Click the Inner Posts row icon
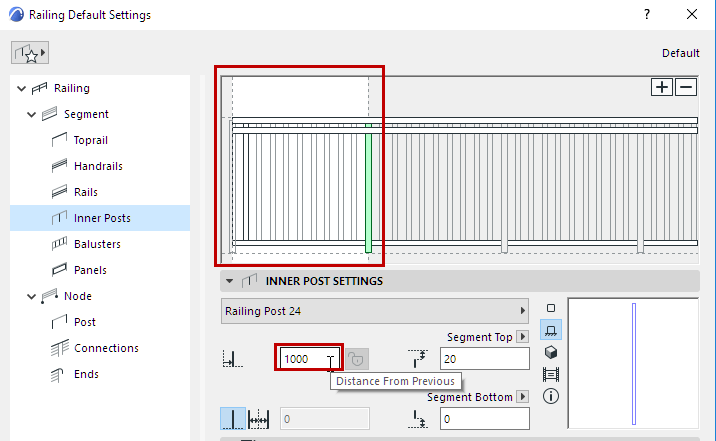Viewport: 716px width, 441px height. click(x=59, y=218)
